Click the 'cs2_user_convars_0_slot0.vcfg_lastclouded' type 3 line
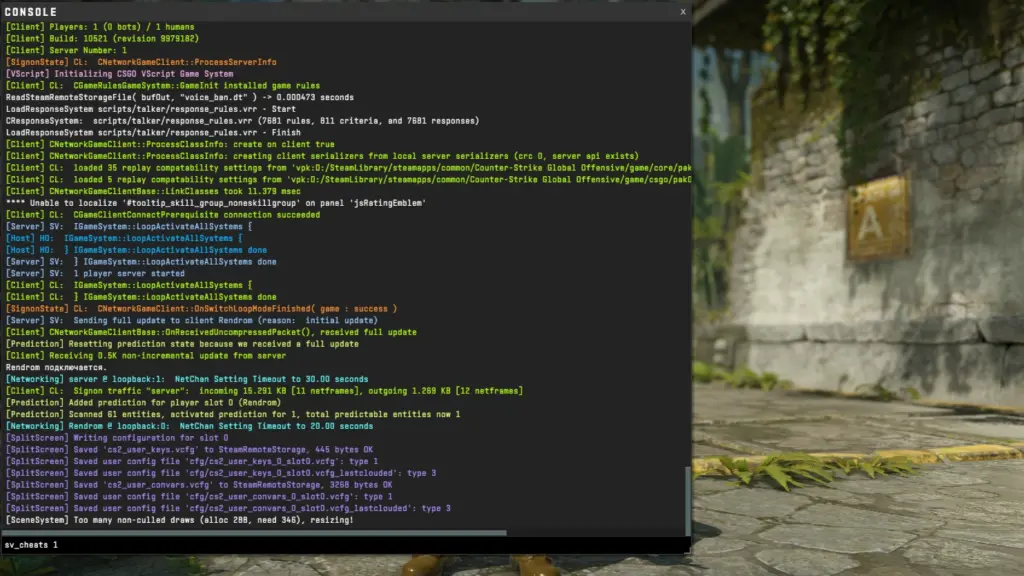This screenshot has height=576, width=1024. tap(228, 509)
